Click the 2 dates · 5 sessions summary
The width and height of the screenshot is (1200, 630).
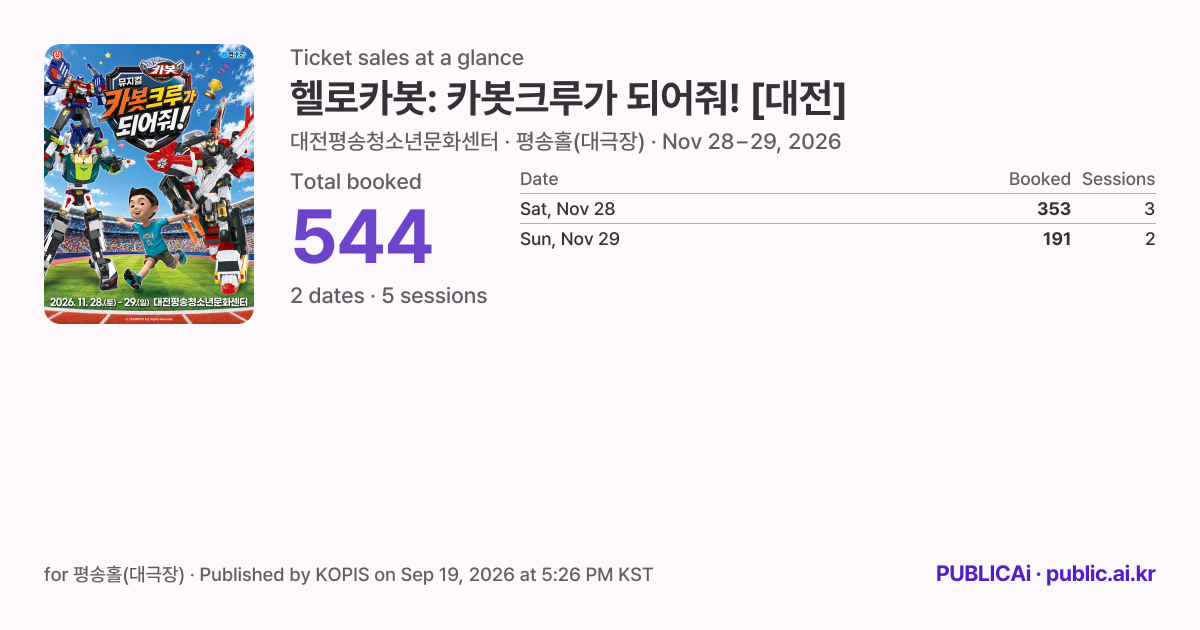click(389, 296)
